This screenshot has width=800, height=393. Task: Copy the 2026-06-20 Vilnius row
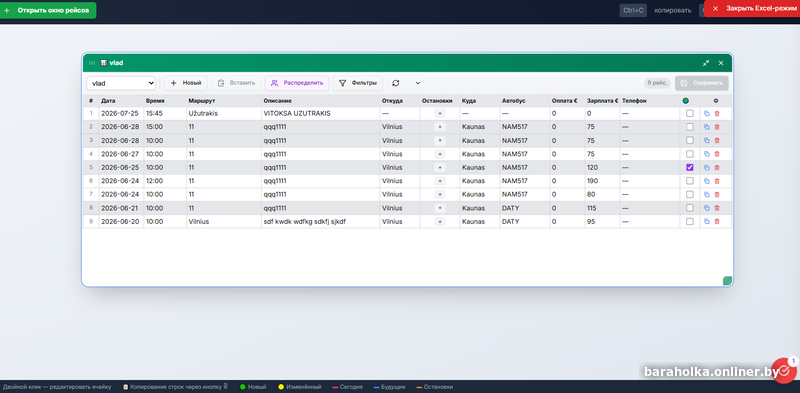click(x=707, y=222)
